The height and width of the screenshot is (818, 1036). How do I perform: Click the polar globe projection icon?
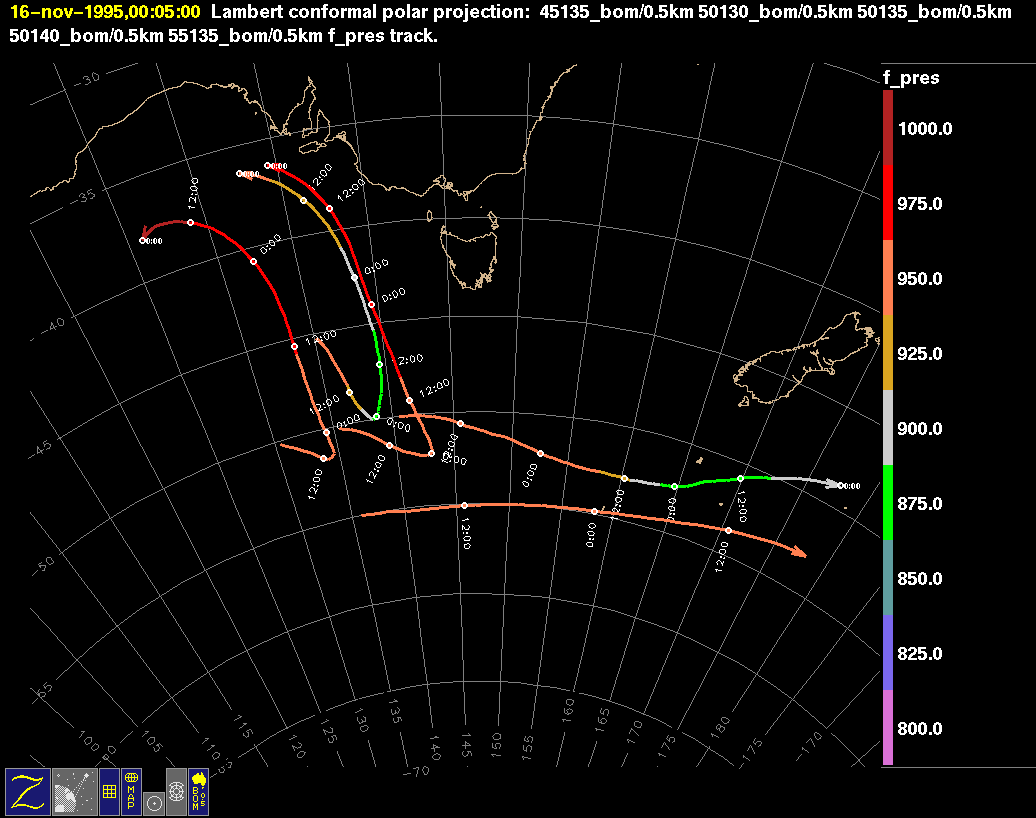click(x=176, y=790)
